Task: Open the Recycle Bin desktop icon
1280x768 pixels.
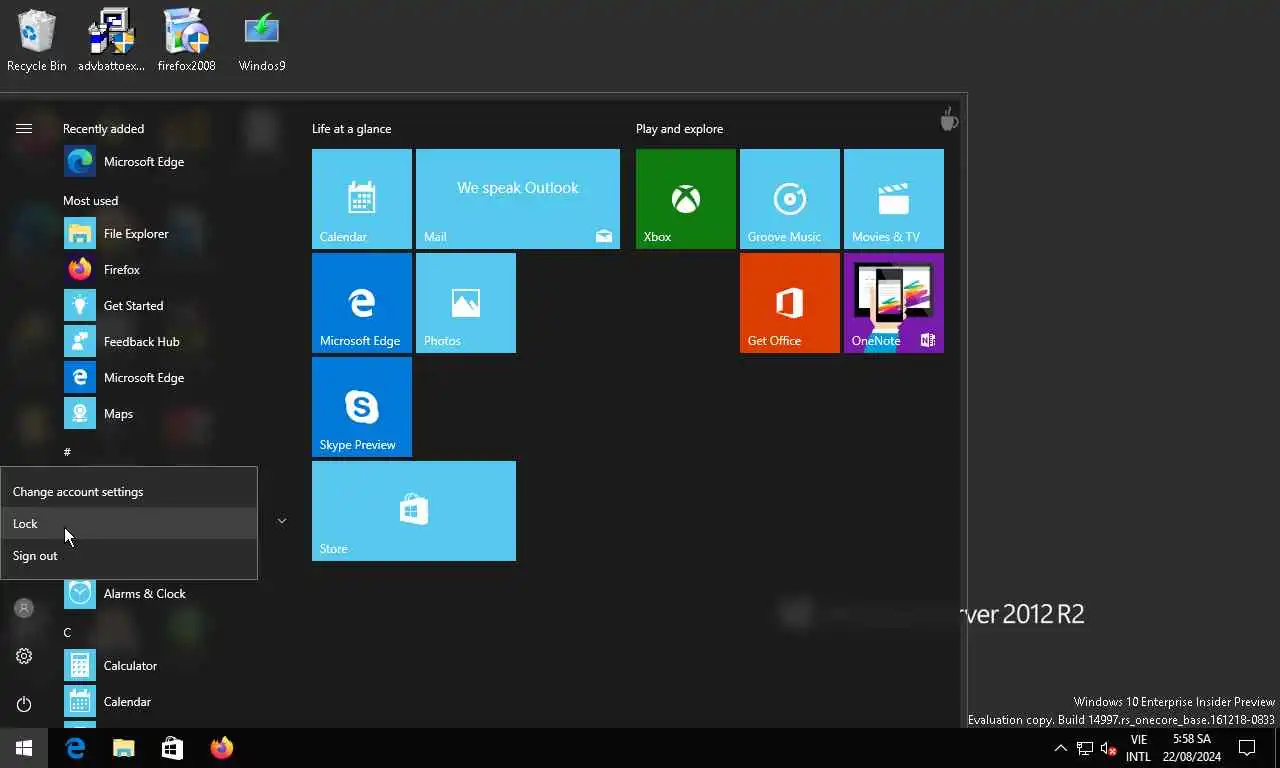Action: (x=37, y=40)
